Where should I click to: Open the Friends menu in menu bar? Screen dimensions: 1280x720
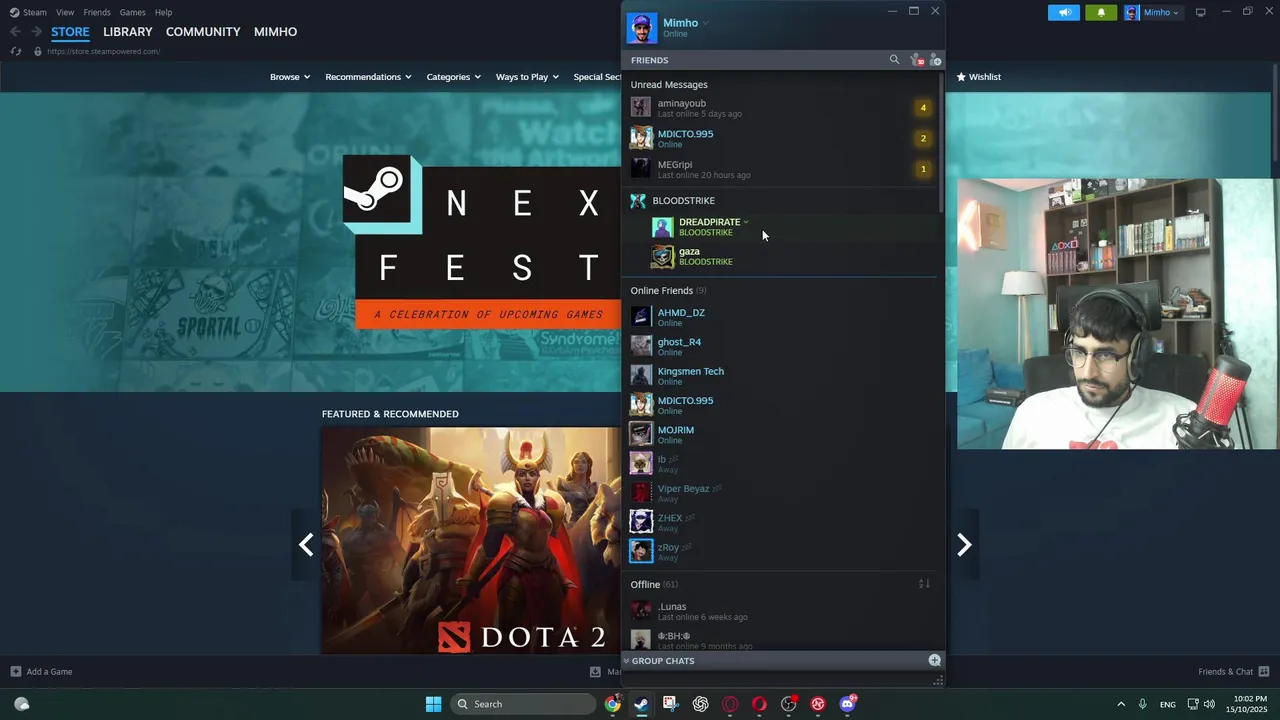(97, 12)
